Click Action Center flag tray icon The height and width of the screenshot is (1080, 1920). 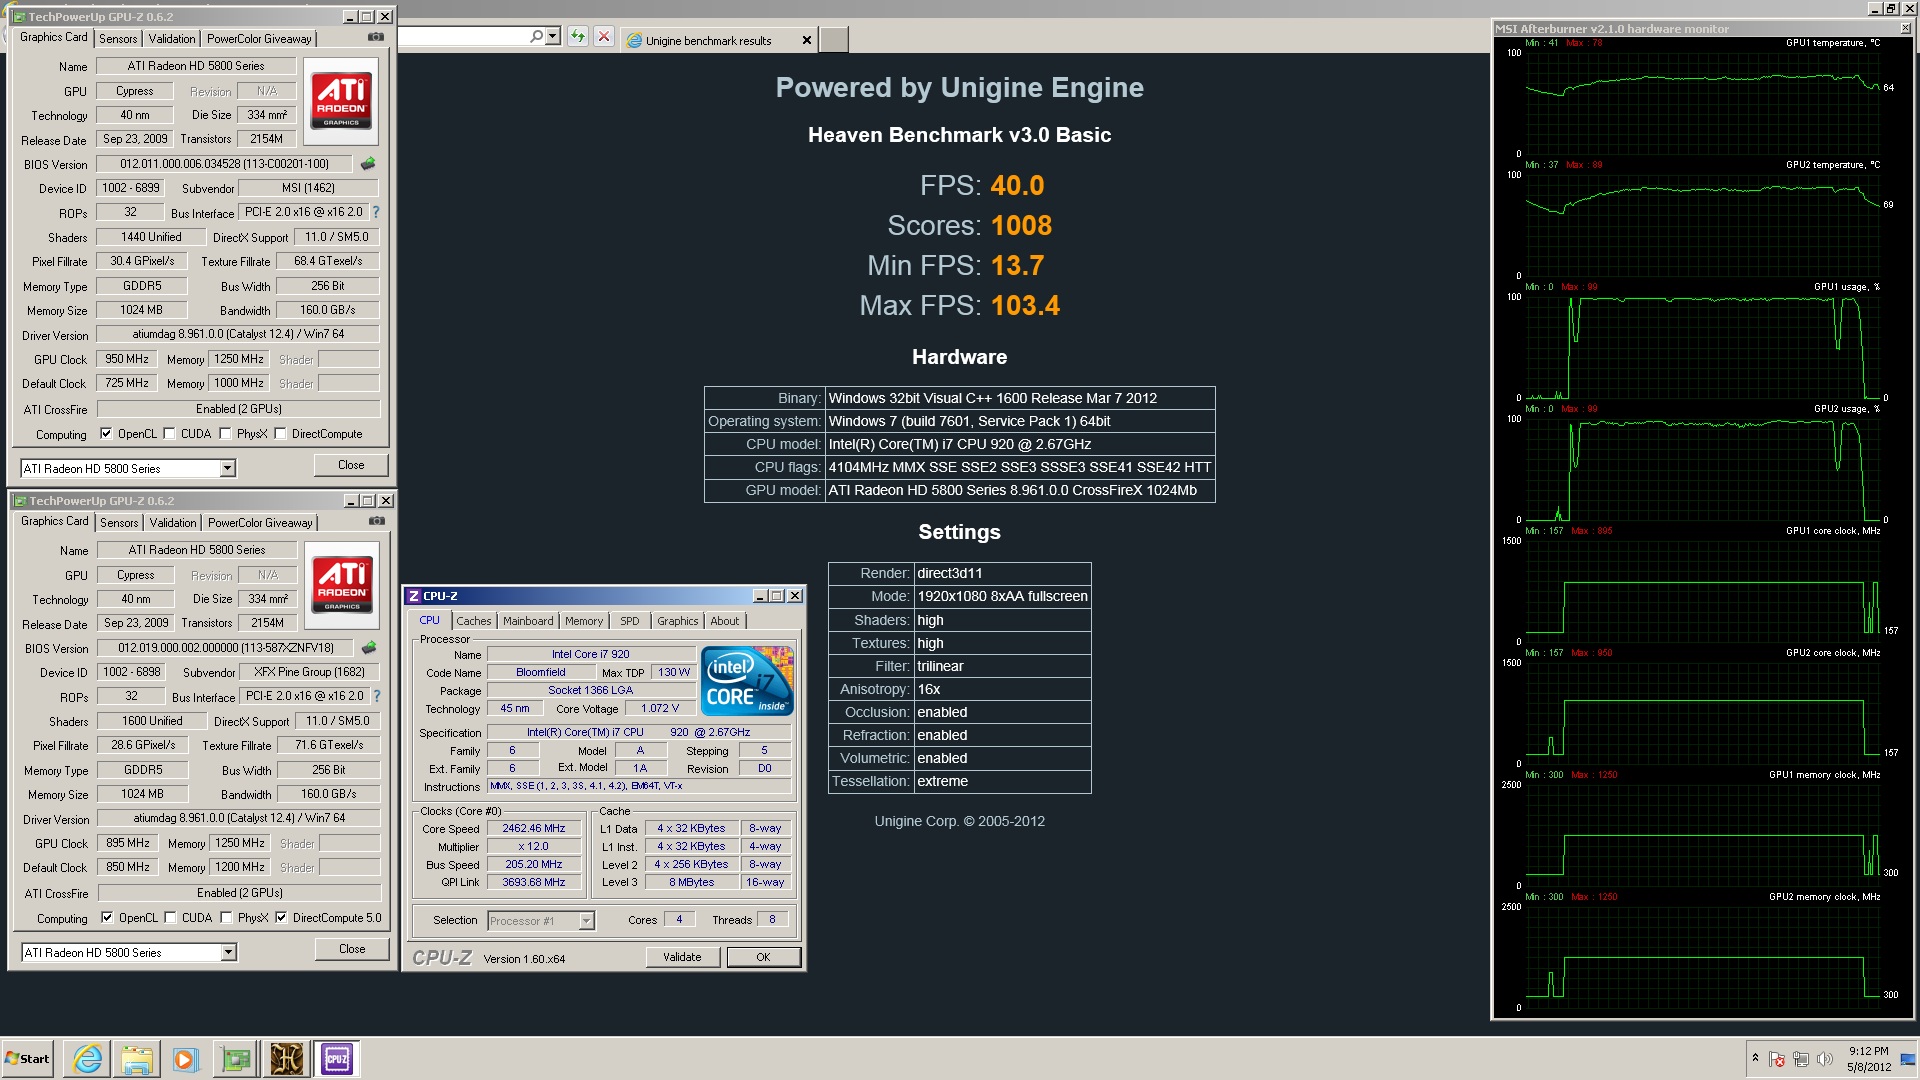click(1777, 1059)
